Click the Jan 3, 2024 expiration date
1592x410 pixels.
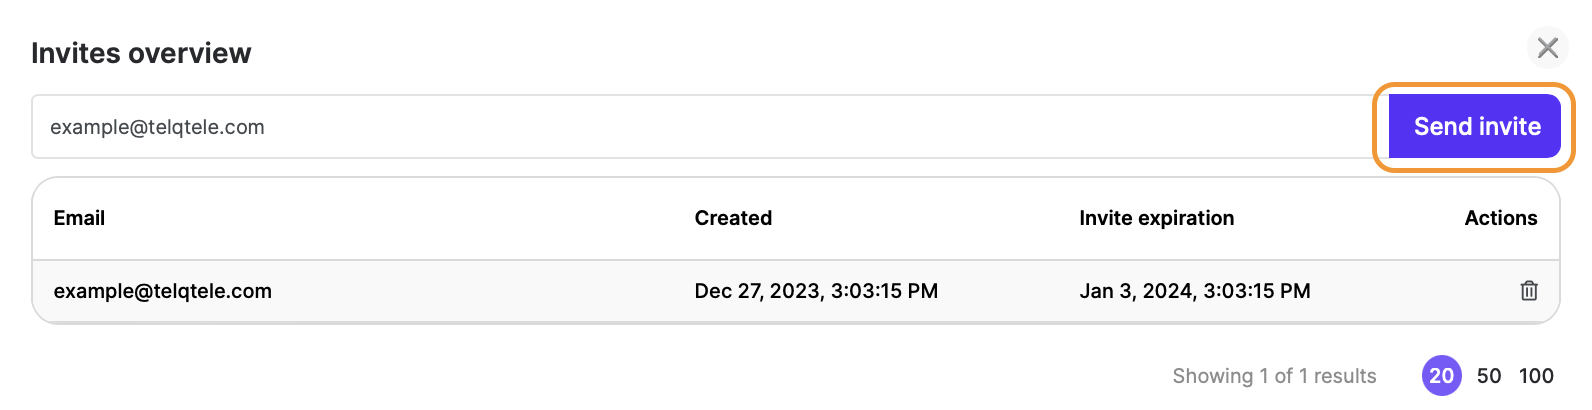tap(1136, 291)
